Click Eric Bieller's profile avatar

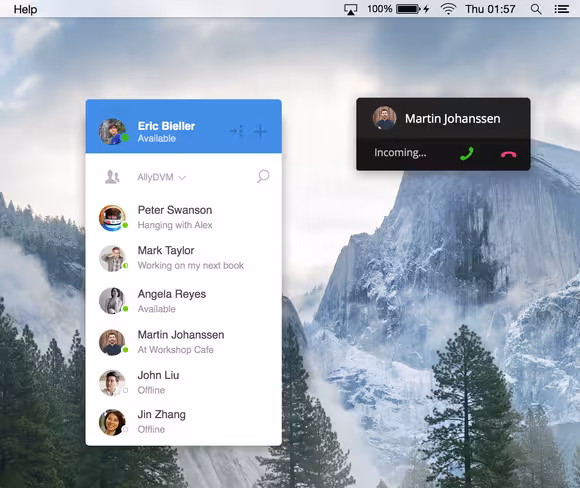112,131
